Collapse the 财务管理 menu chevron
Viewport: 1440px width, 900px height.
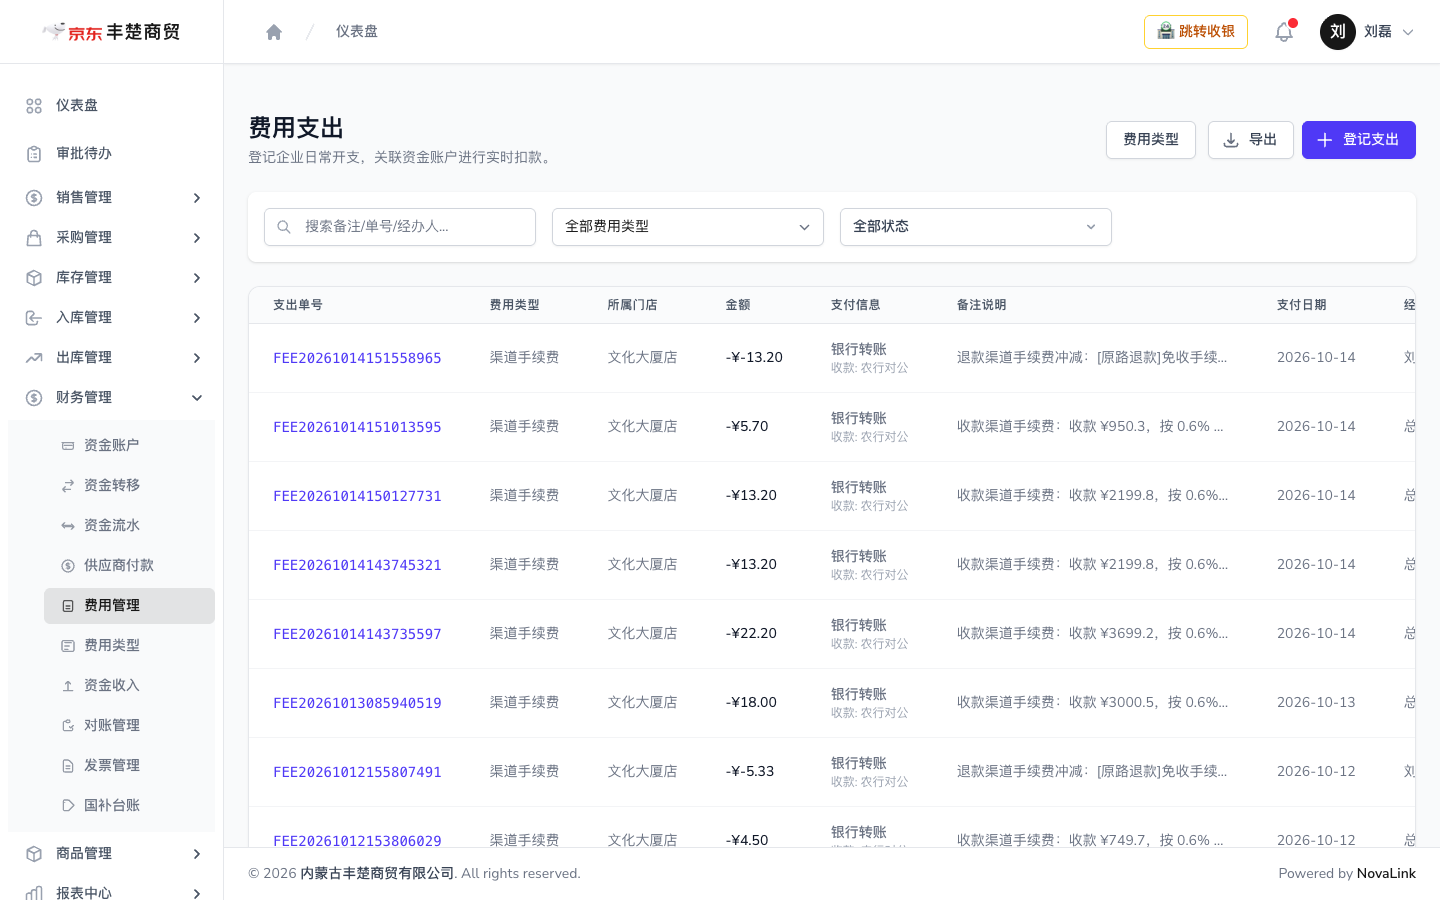click(197, 398)
